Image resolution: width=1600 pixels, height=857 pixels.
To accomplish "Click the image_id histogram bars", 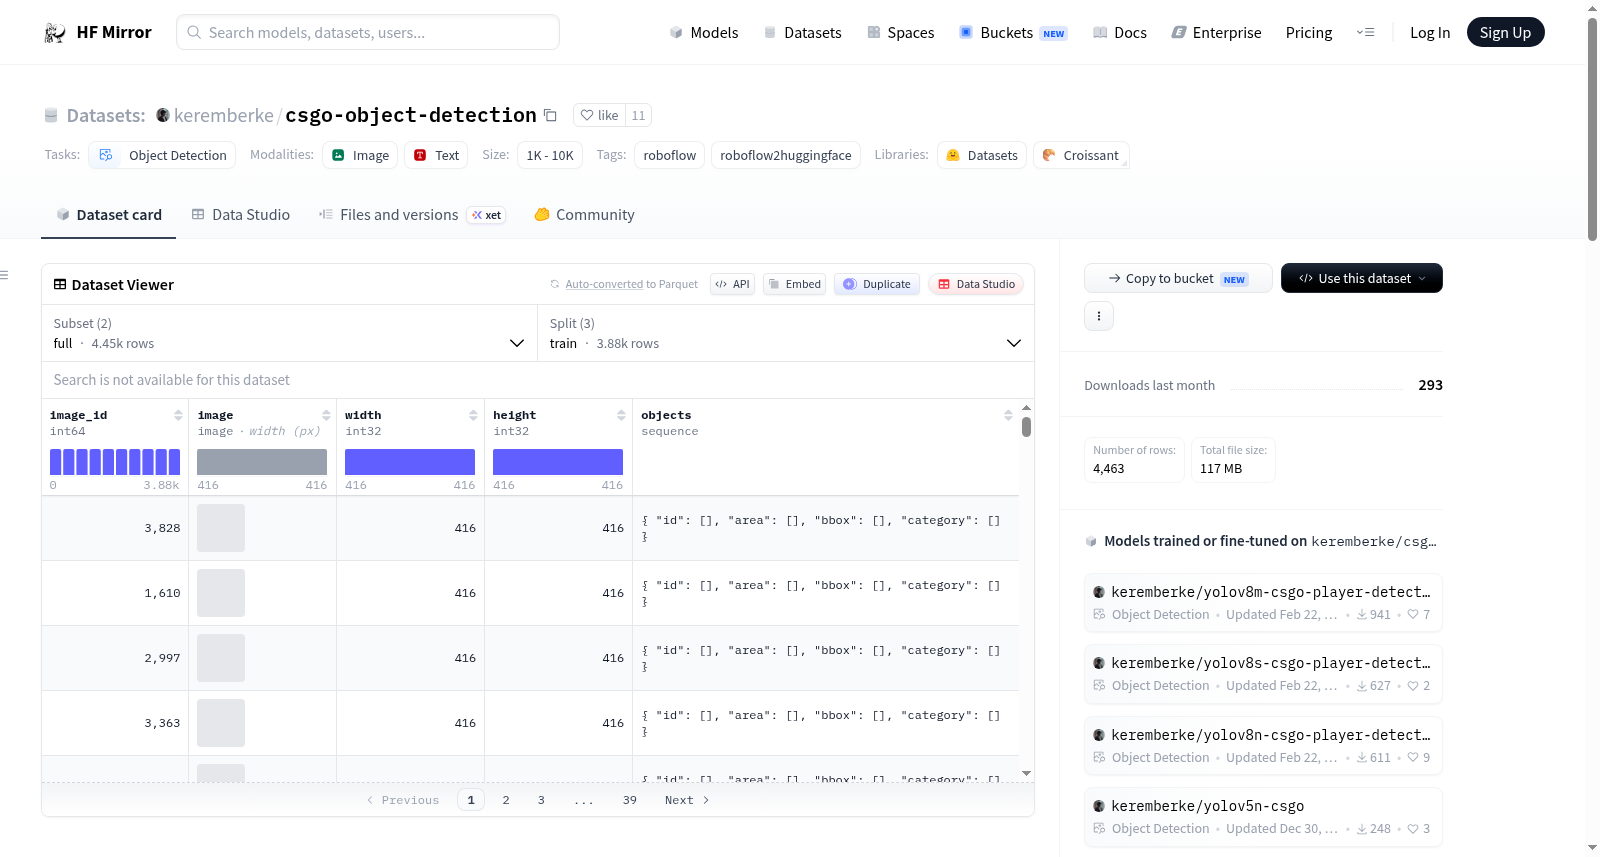I will tap(115, 462).
